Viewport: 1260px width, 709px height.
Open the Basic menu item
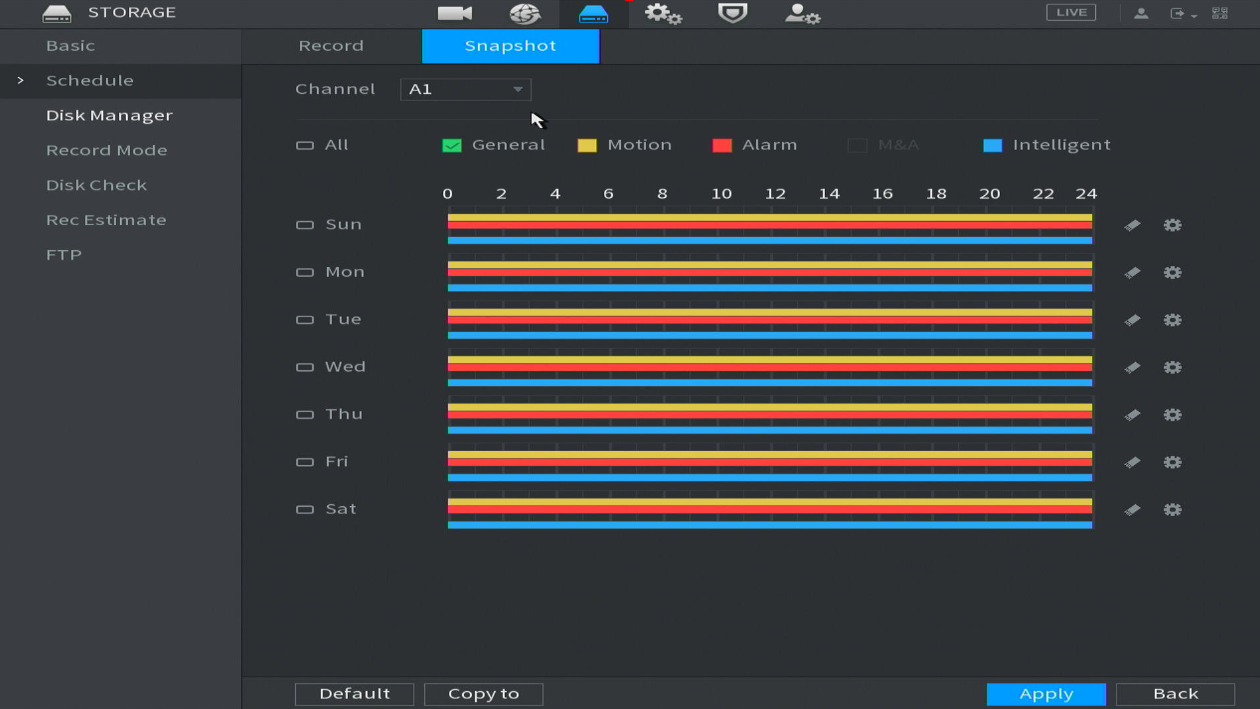pyautogui.click(x=70, y=46)
